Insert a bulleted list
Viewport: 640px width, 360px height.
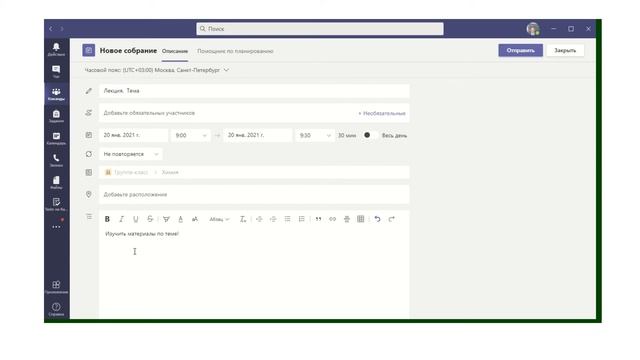click(x=287, y=219)
